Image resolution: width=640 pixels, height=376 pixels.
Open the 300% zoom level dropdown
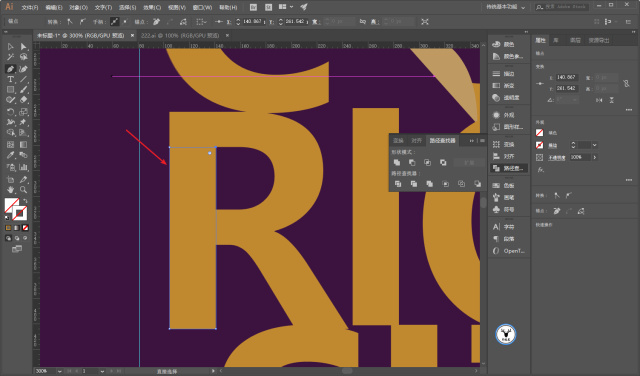click(x=60, y=371)
